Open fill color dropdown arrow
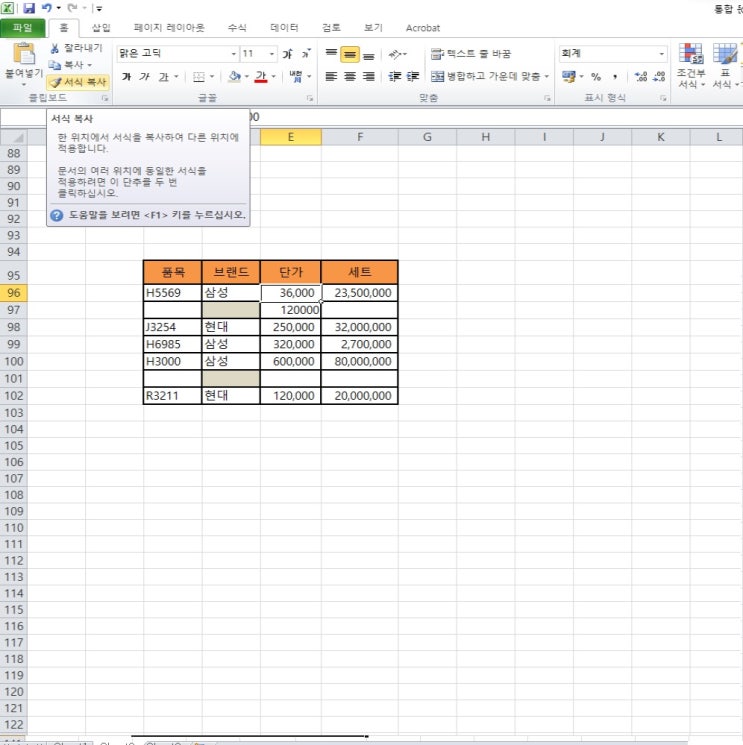Viewport: 743px width, 745px height. (247, 76)
